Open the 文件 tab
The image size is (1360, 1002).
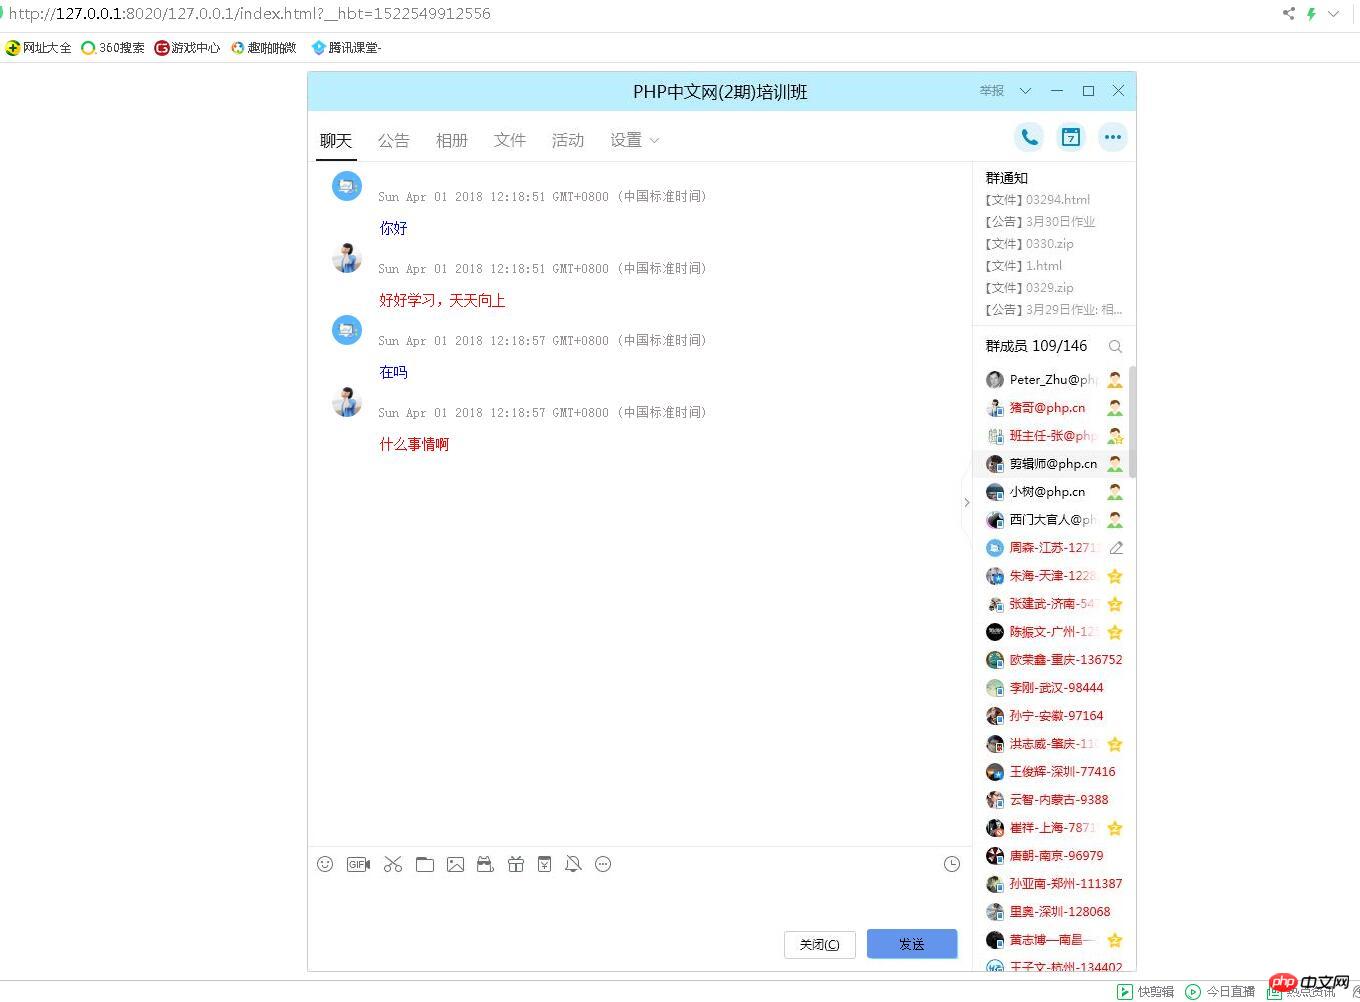[510, 141]
